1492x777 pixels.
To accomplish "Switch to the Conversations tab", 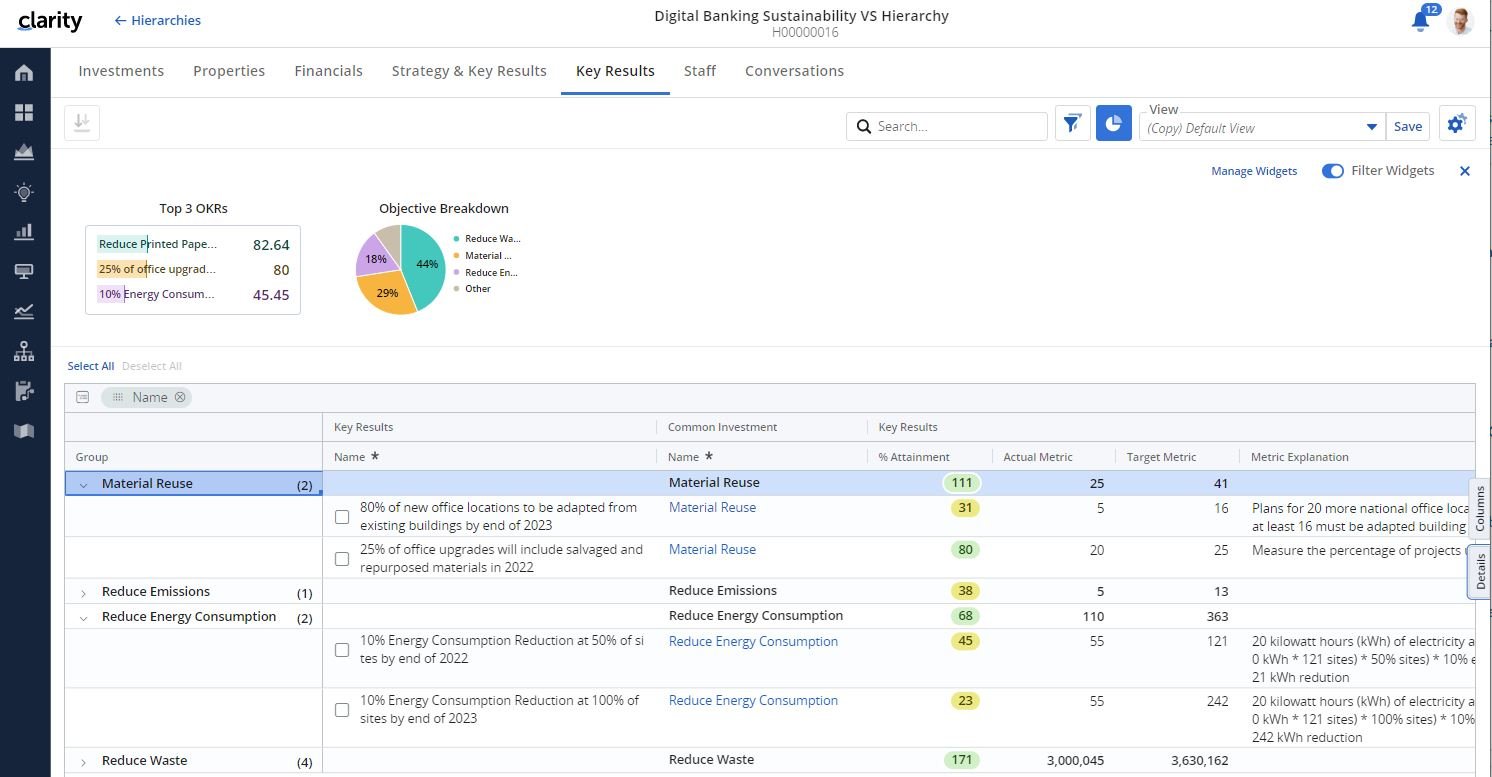I will 794,71.
